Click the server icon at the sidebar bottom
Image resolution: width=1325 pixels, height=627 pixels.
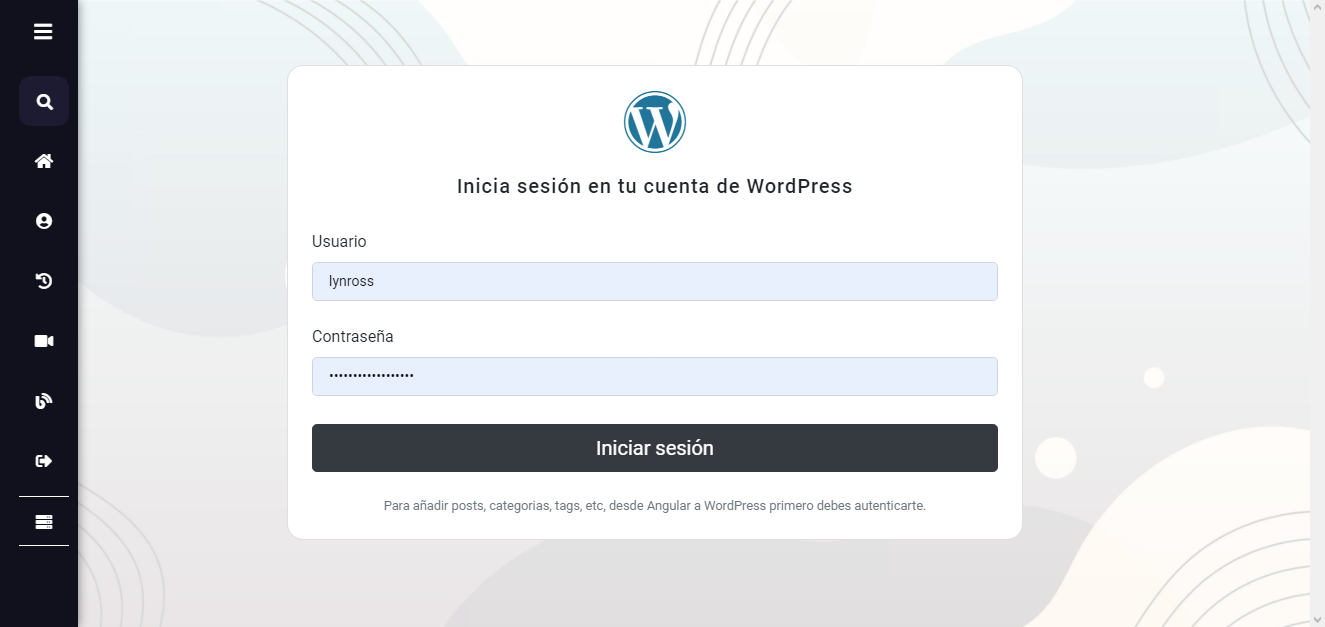[44, 522]
